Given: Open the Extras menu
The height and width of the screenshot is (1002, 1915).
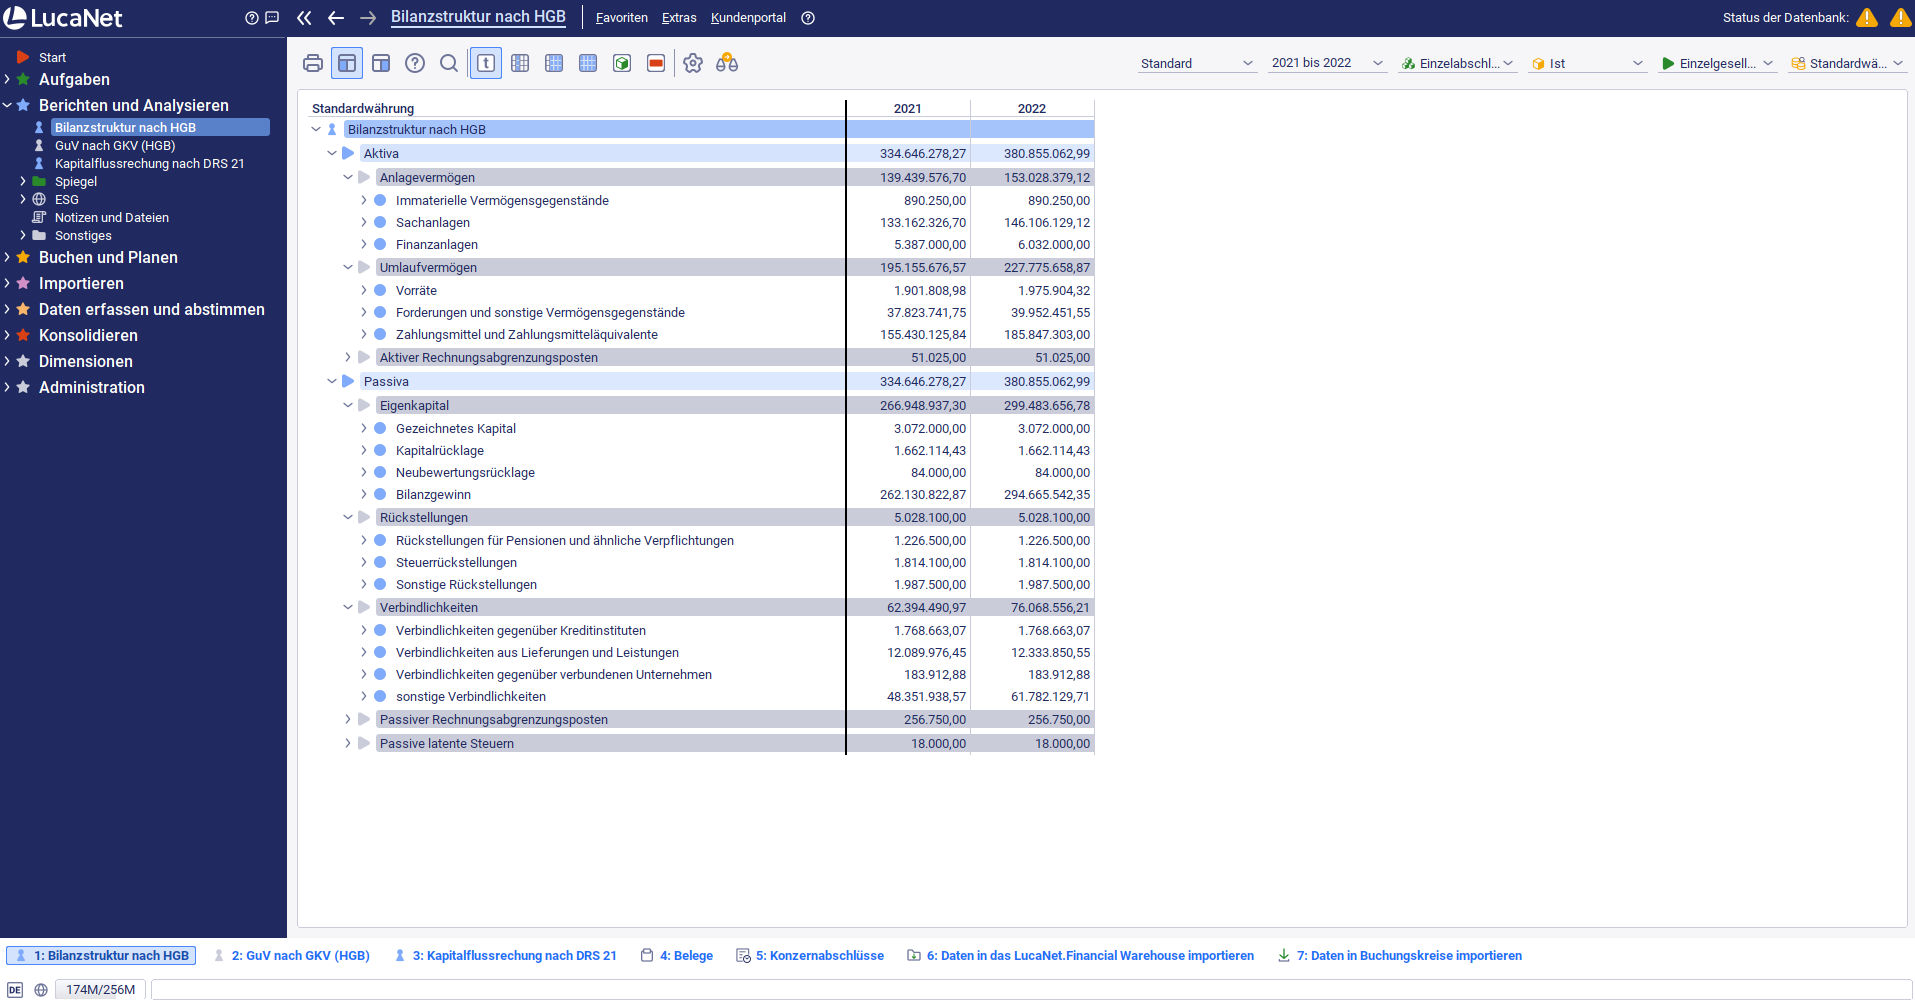Looking at the screenshot, I should tap(679, 18).
